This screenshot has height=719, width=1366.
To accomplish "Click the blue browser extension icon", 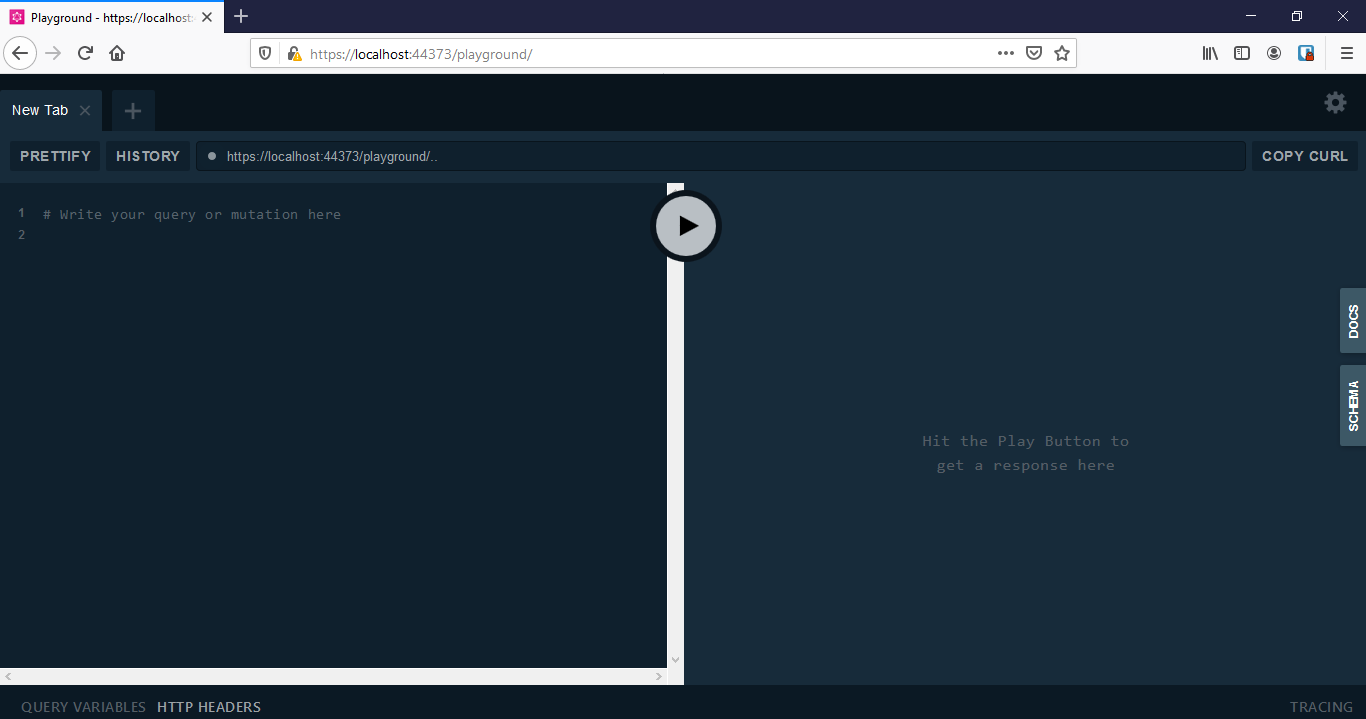I will (1306, 53).
